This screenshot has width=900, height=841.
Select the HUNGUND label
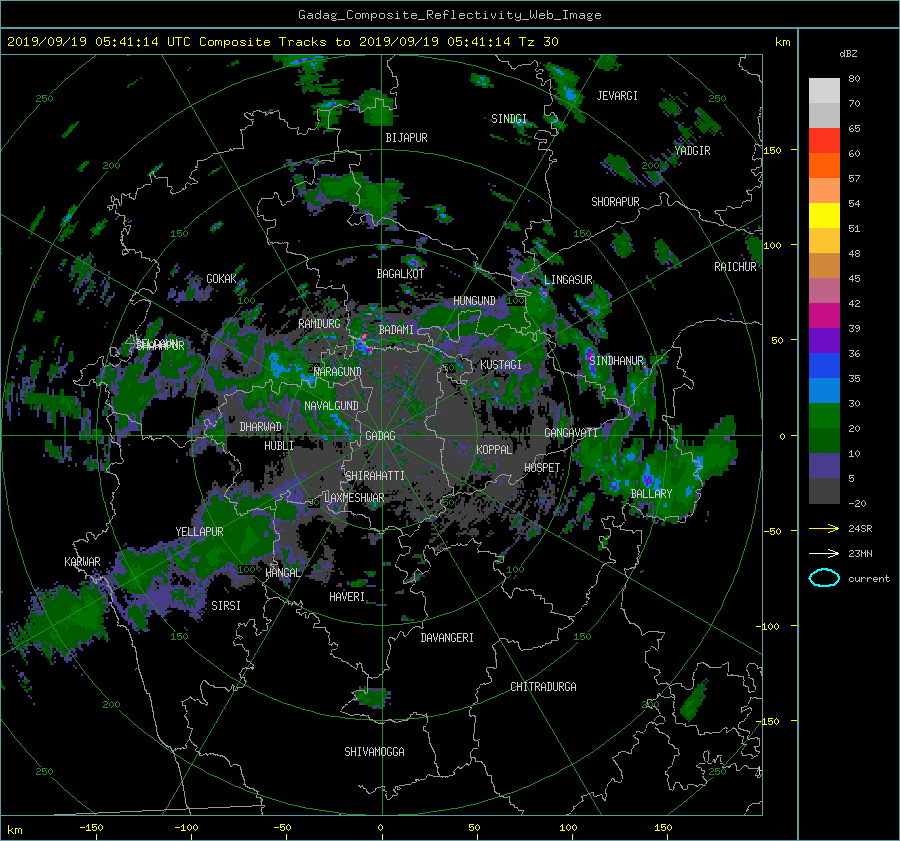[474, 301]
